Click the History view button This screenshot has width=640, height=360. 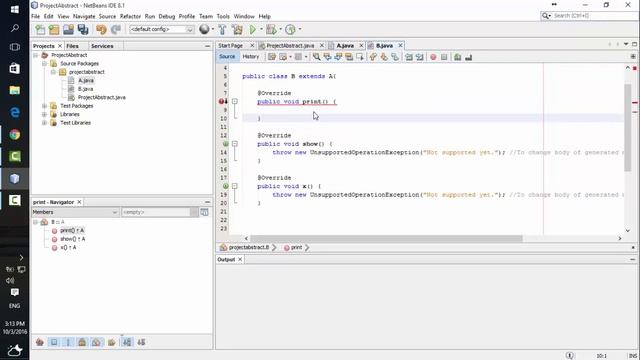(x=251, y=57)
